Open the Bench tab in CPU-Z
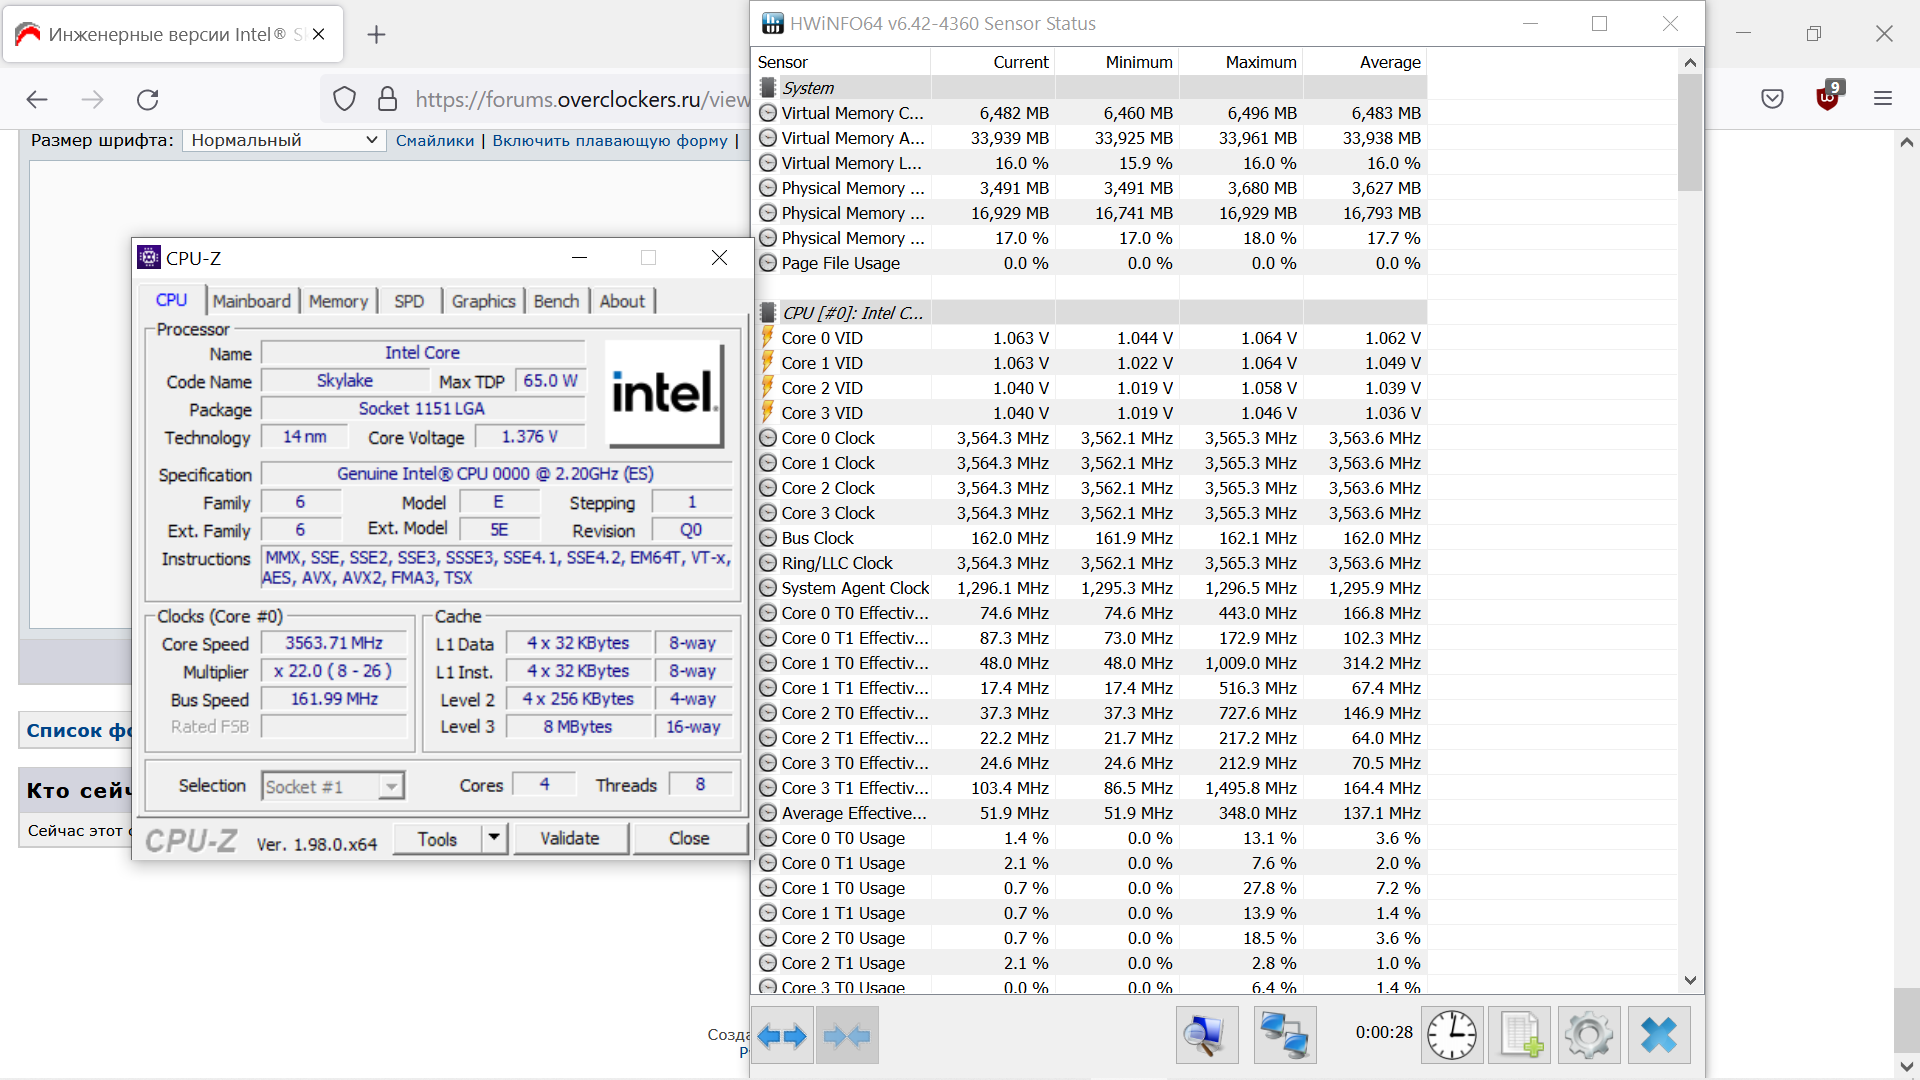Screen dimensions: 1920x1080 556,301
